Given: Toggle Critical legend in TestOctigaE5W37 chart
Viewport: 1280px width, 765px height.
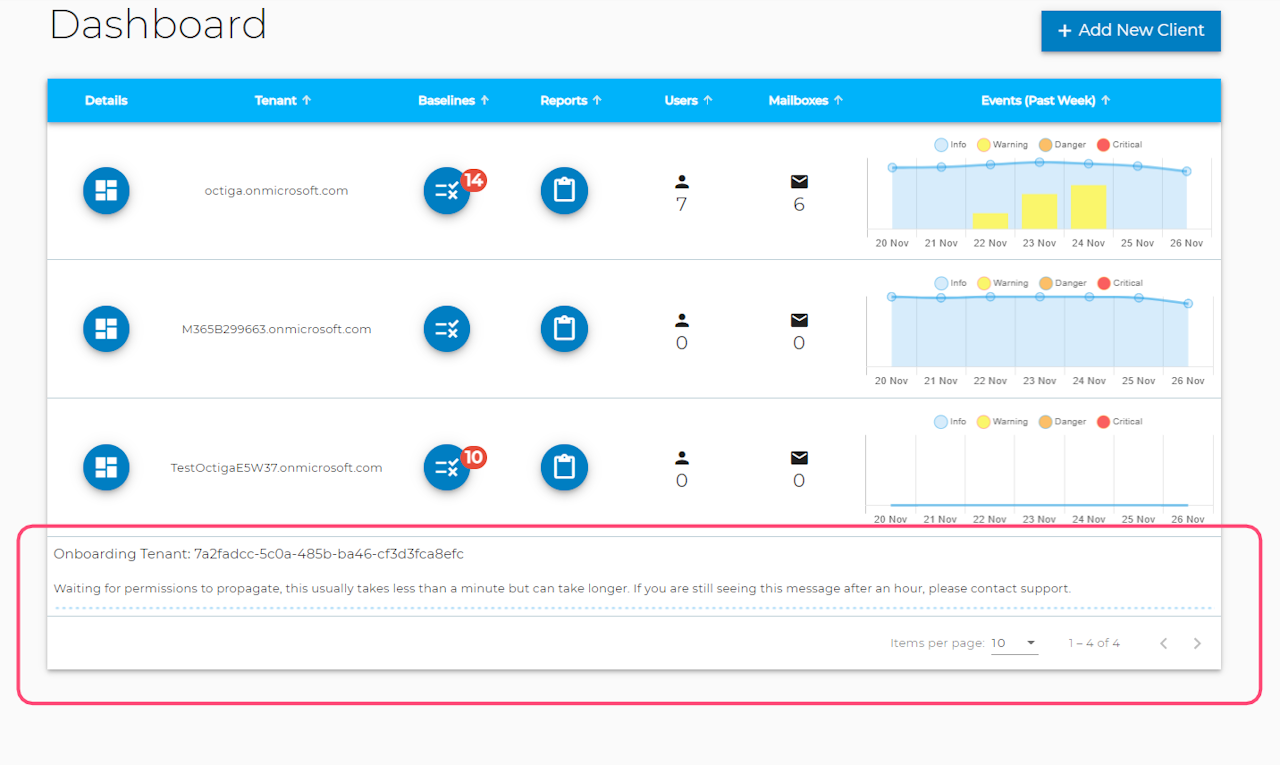Looking at the screenshot, I should 1119,421.
